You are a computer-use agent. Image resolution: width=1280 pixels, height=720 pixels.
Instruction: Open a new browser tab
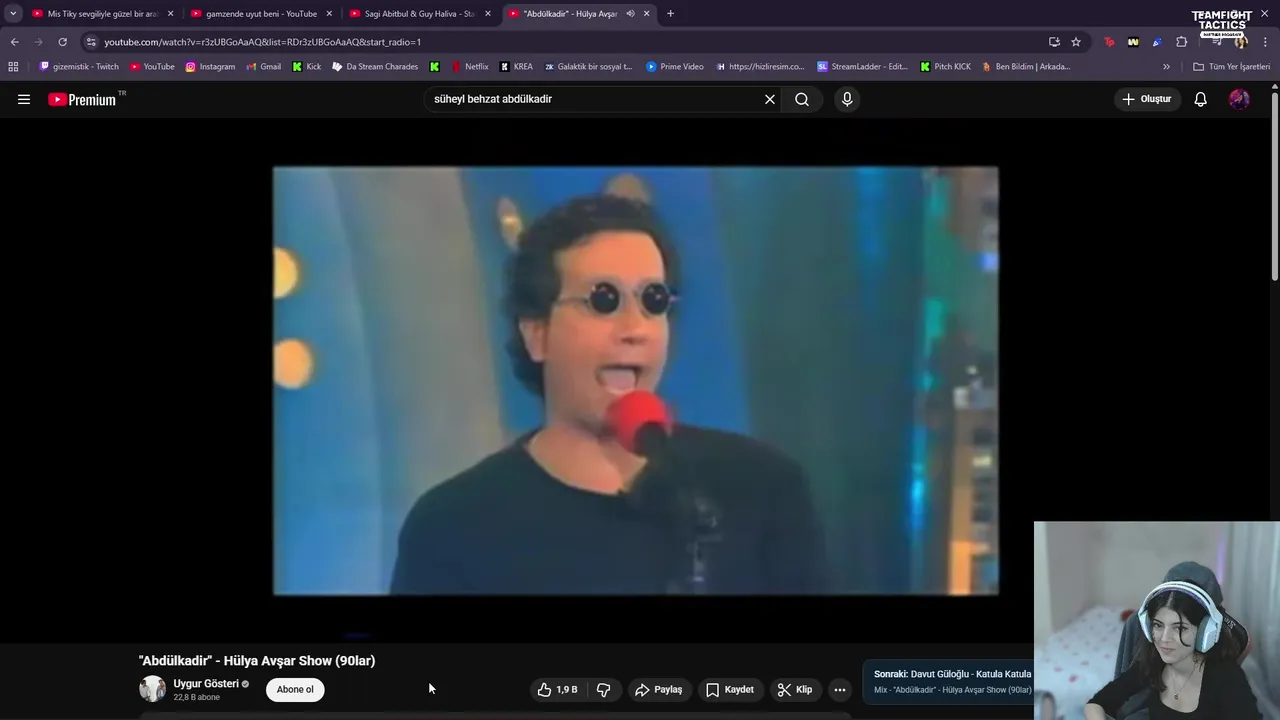point(670,13)
